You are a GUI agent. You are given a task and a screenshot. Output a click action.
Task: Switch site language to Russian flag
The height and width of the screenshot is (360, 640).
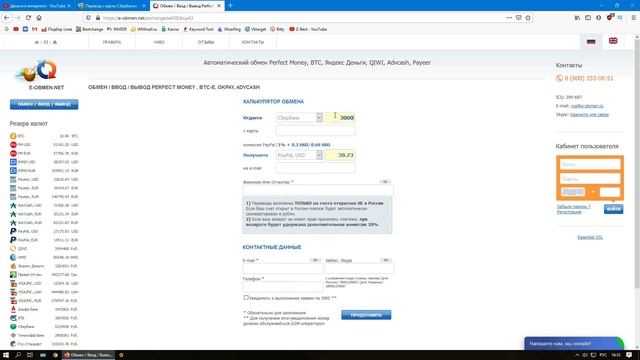(x=591, y=41)
